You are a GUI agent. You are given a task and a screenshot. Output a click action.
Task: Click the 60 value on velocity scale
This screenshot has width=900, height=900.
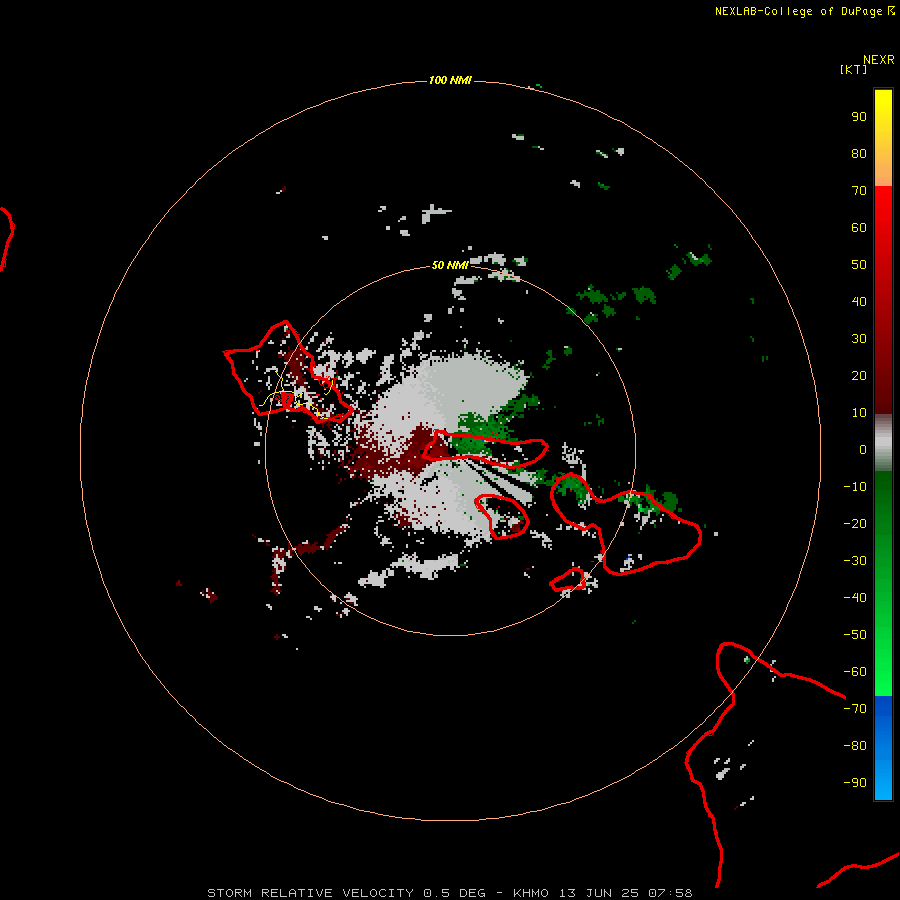tap(859, 228)
